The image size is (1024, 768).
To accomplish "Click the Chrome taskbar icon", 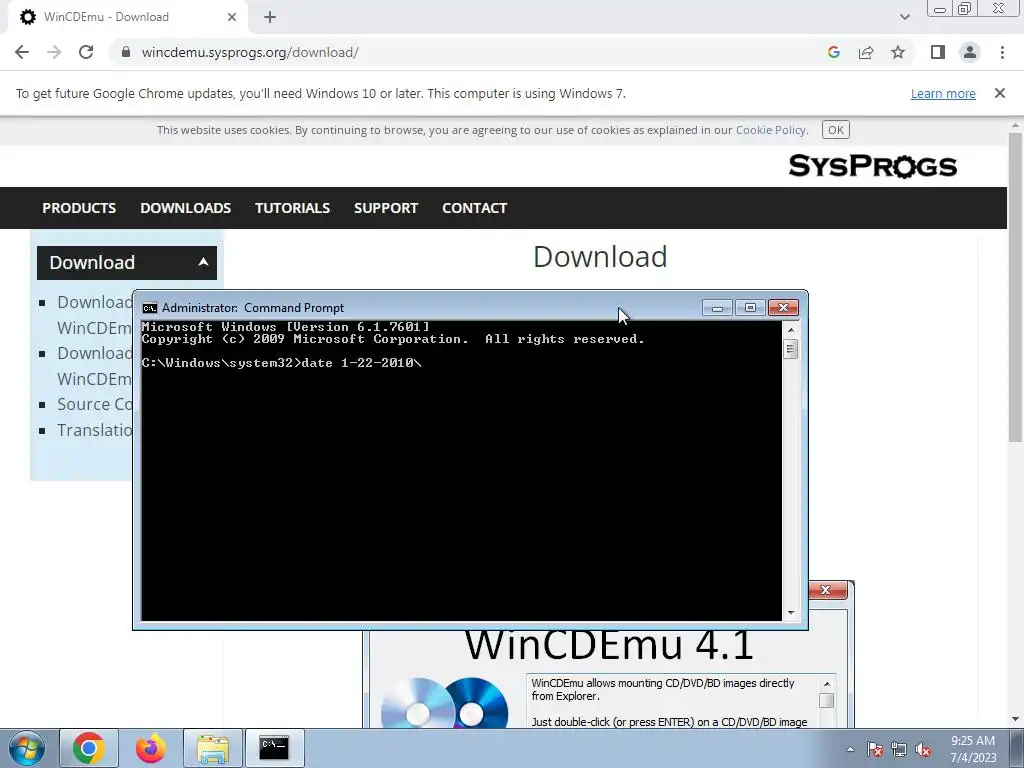I will pos(89,748).
